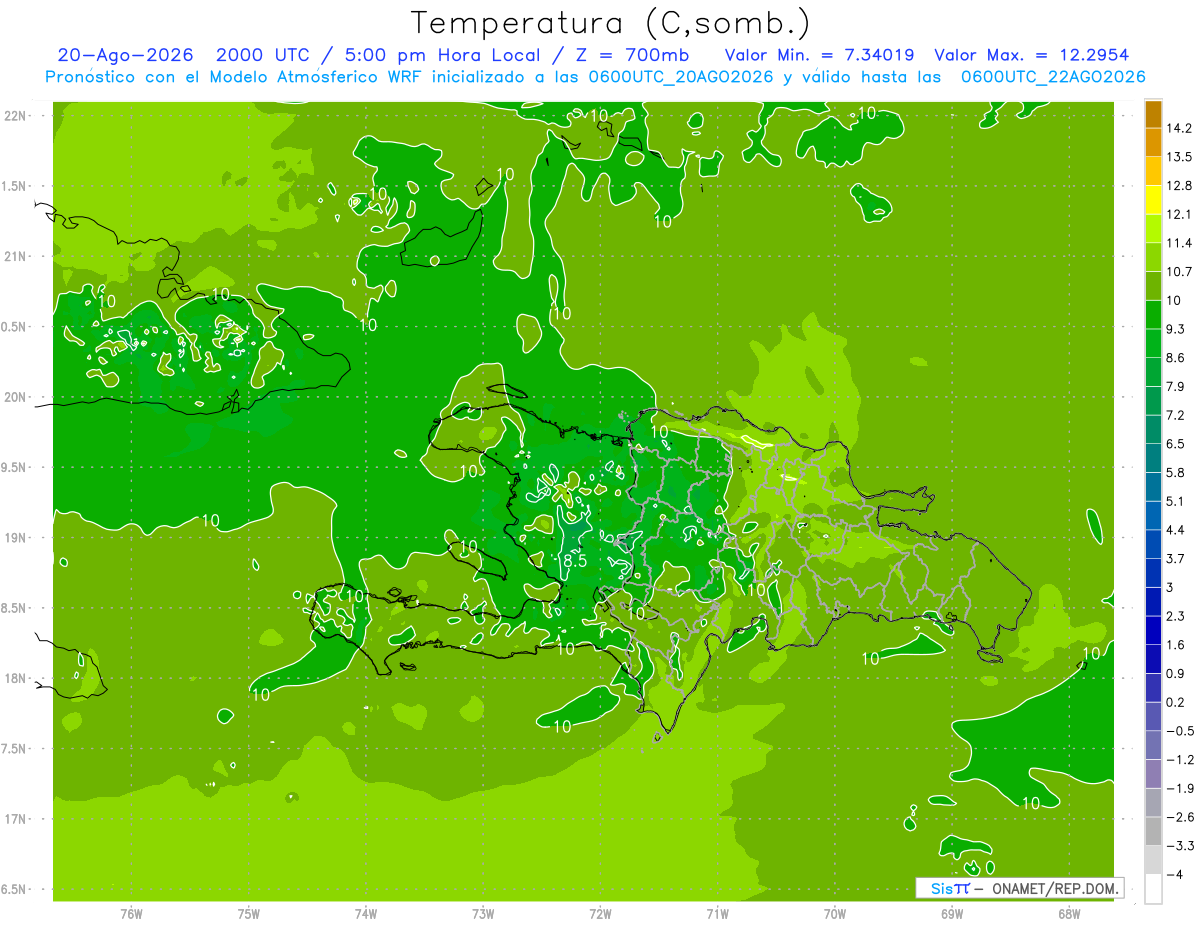Viewport: 1200px width, 927px height.
Task: Click the '68W' longitude axis label
Action: click(x=1068, y=914)
